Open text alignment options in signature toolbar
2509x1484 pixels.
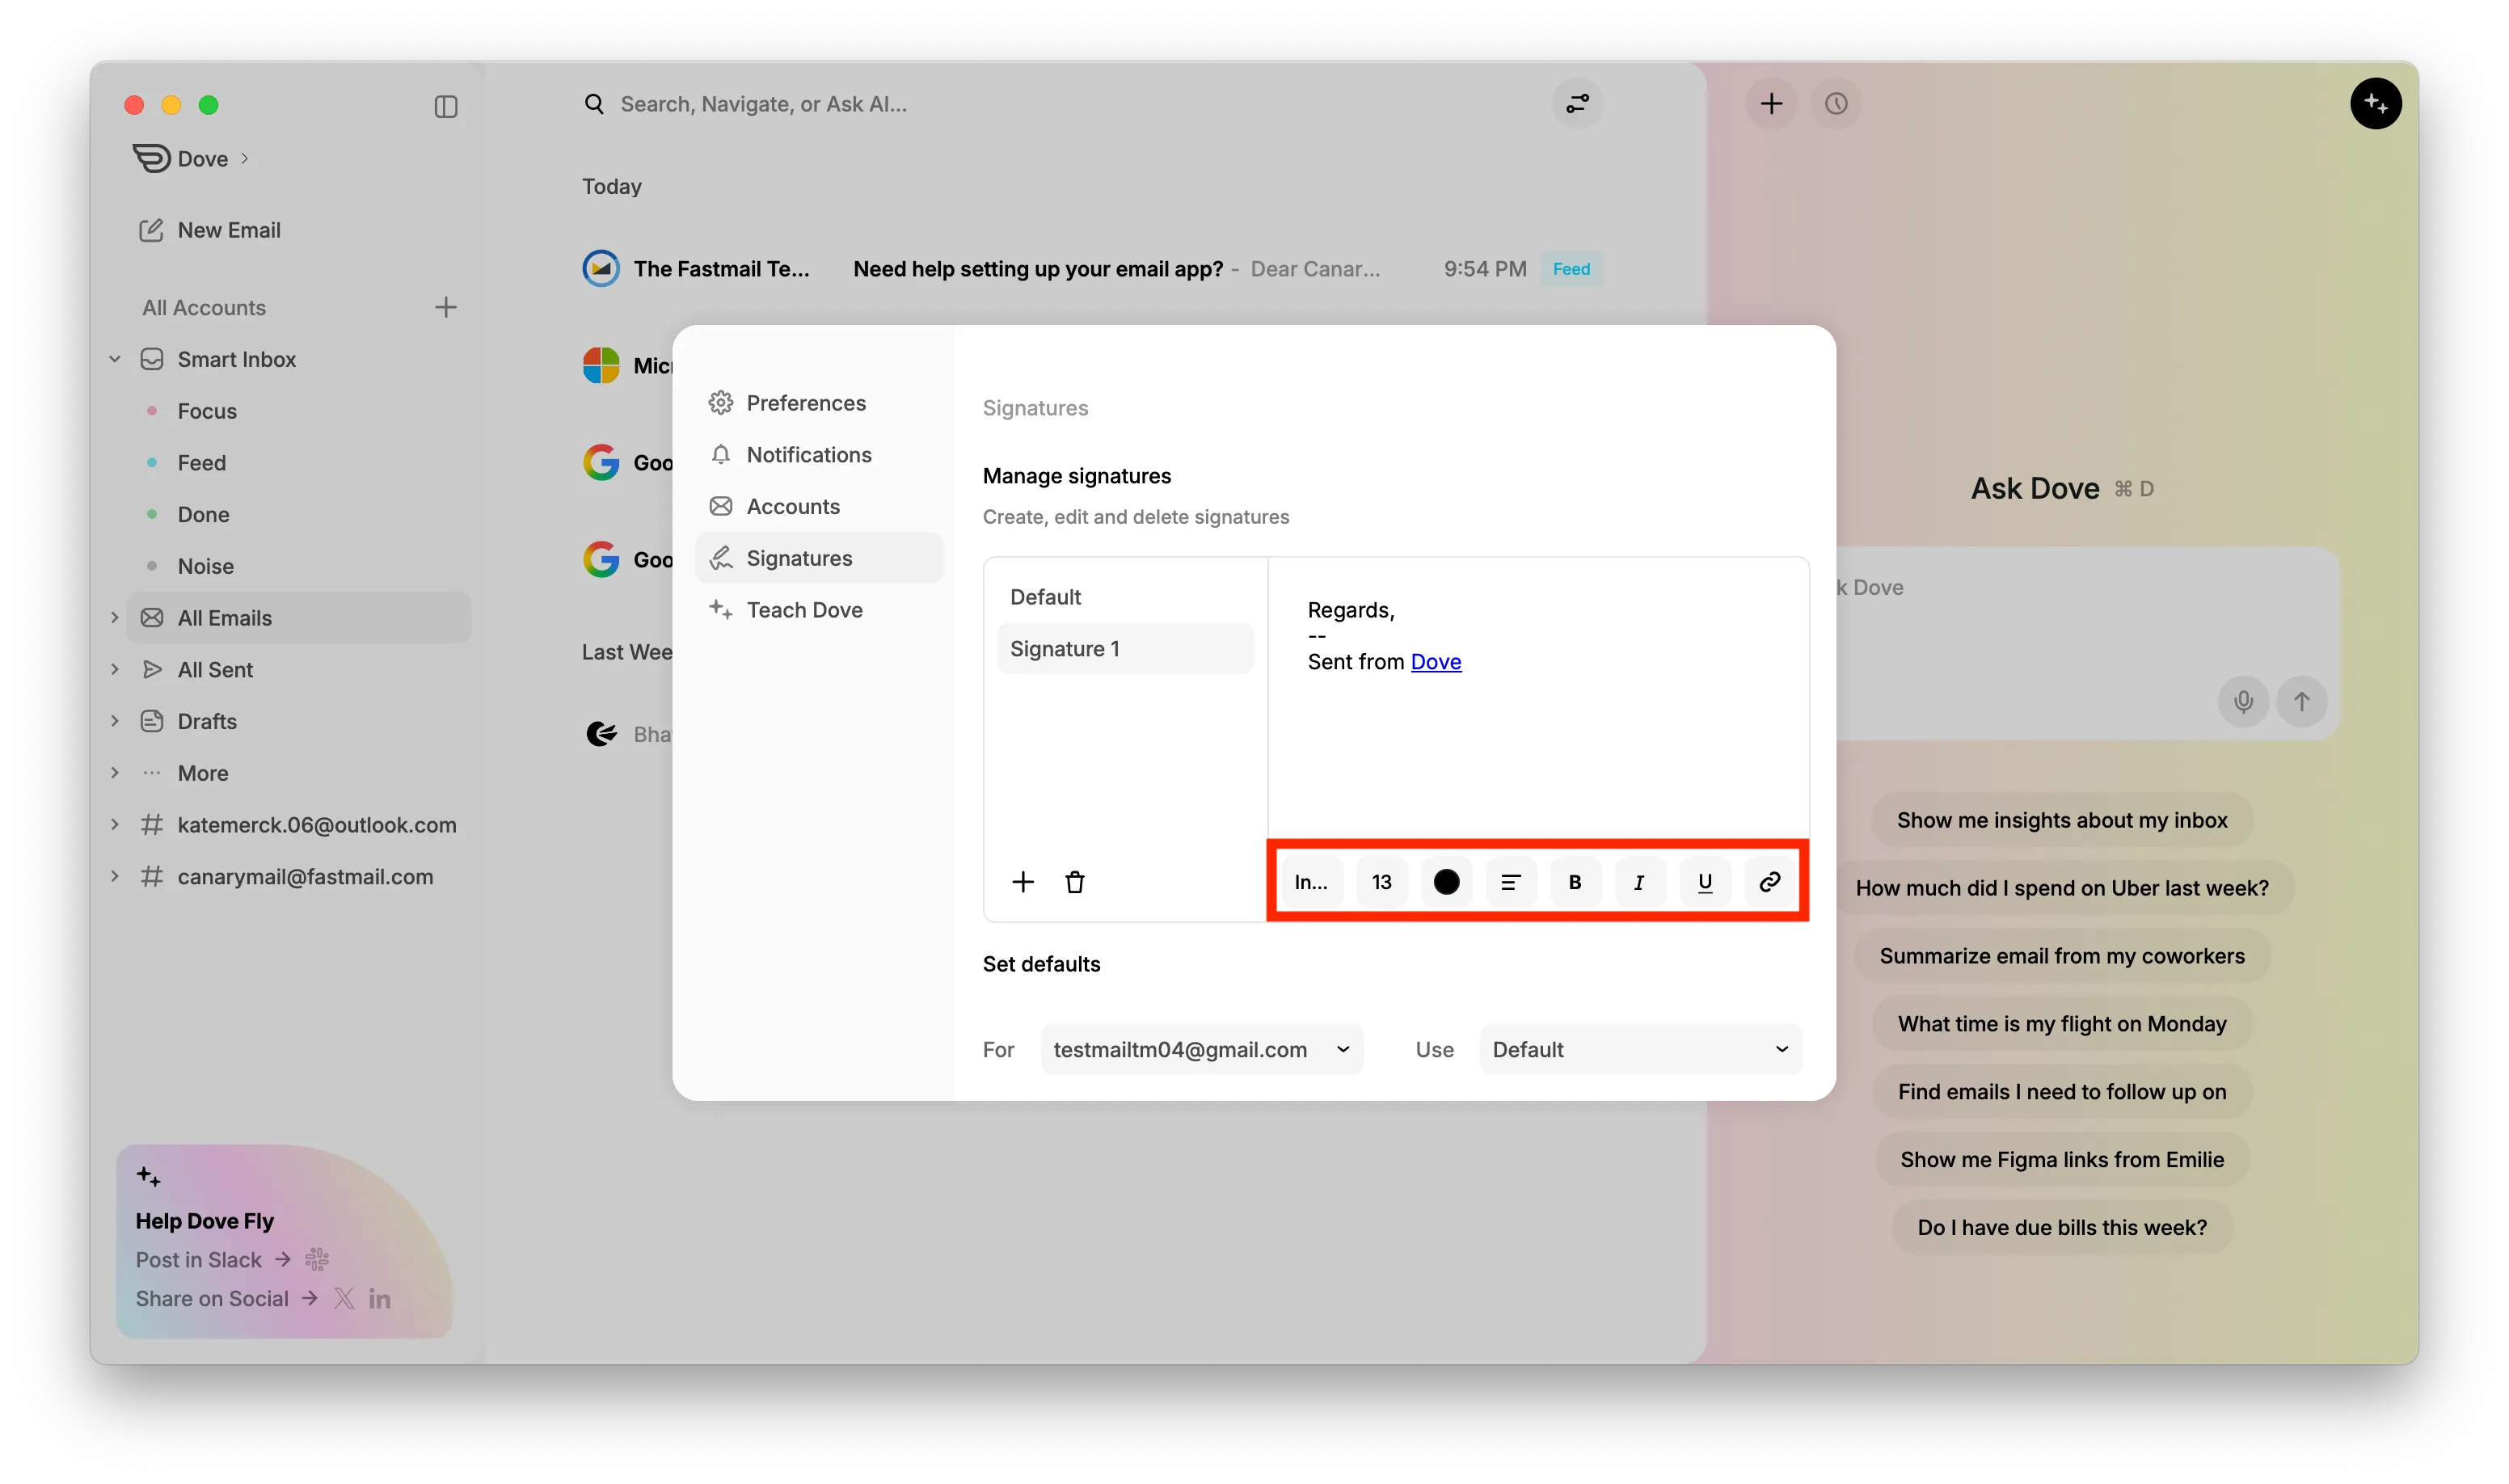coord(1510,882)
